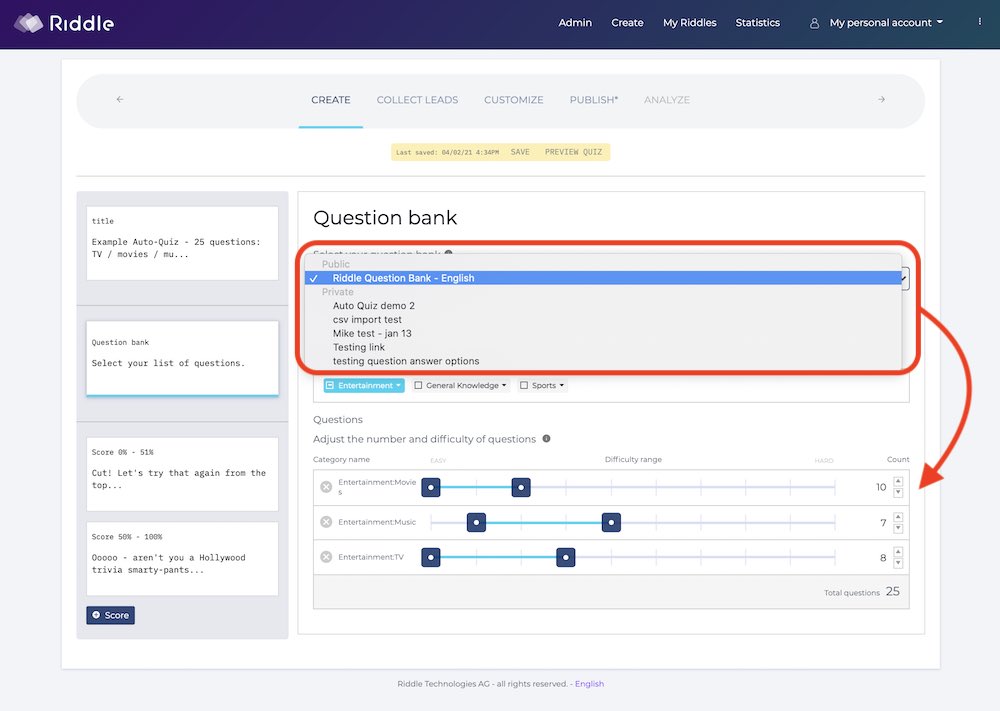Viewport: 1000px width, 711px height.
Task: Click the right arrow step navigation
Action: click(881, 99)
